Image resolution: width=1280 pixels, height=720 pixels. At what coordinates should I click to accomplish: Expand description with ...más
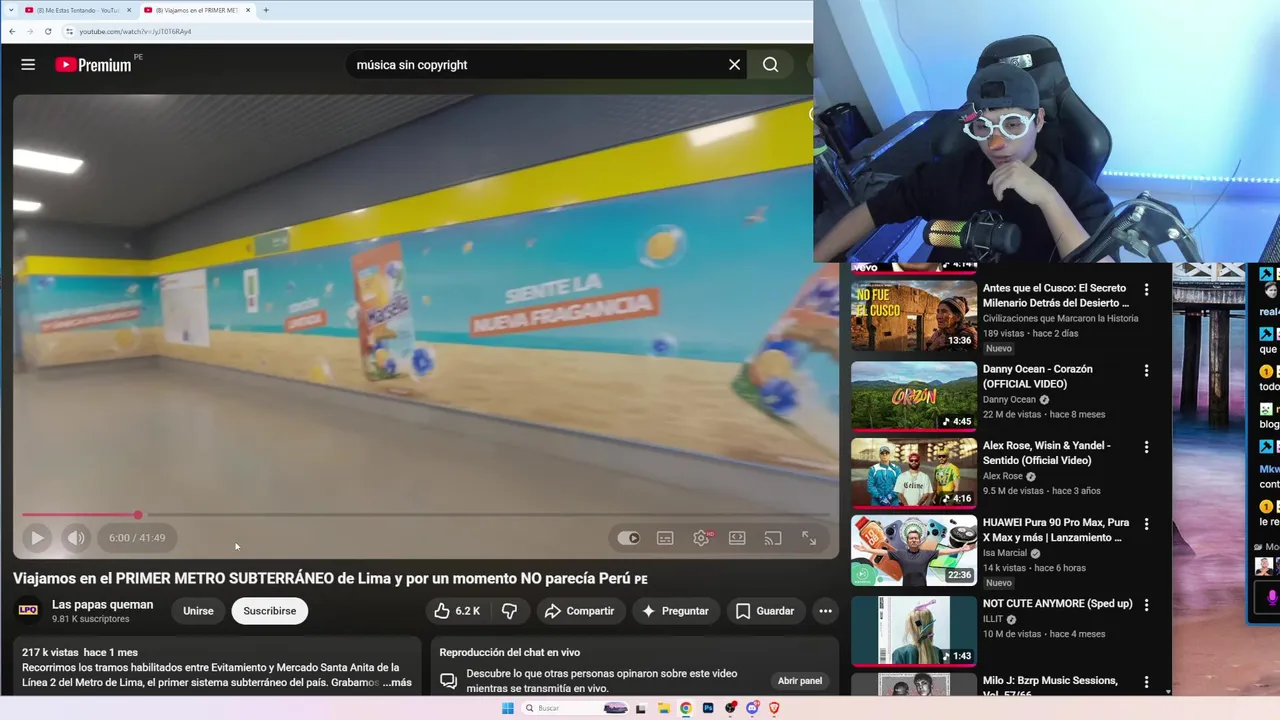(x=397, y=682)
